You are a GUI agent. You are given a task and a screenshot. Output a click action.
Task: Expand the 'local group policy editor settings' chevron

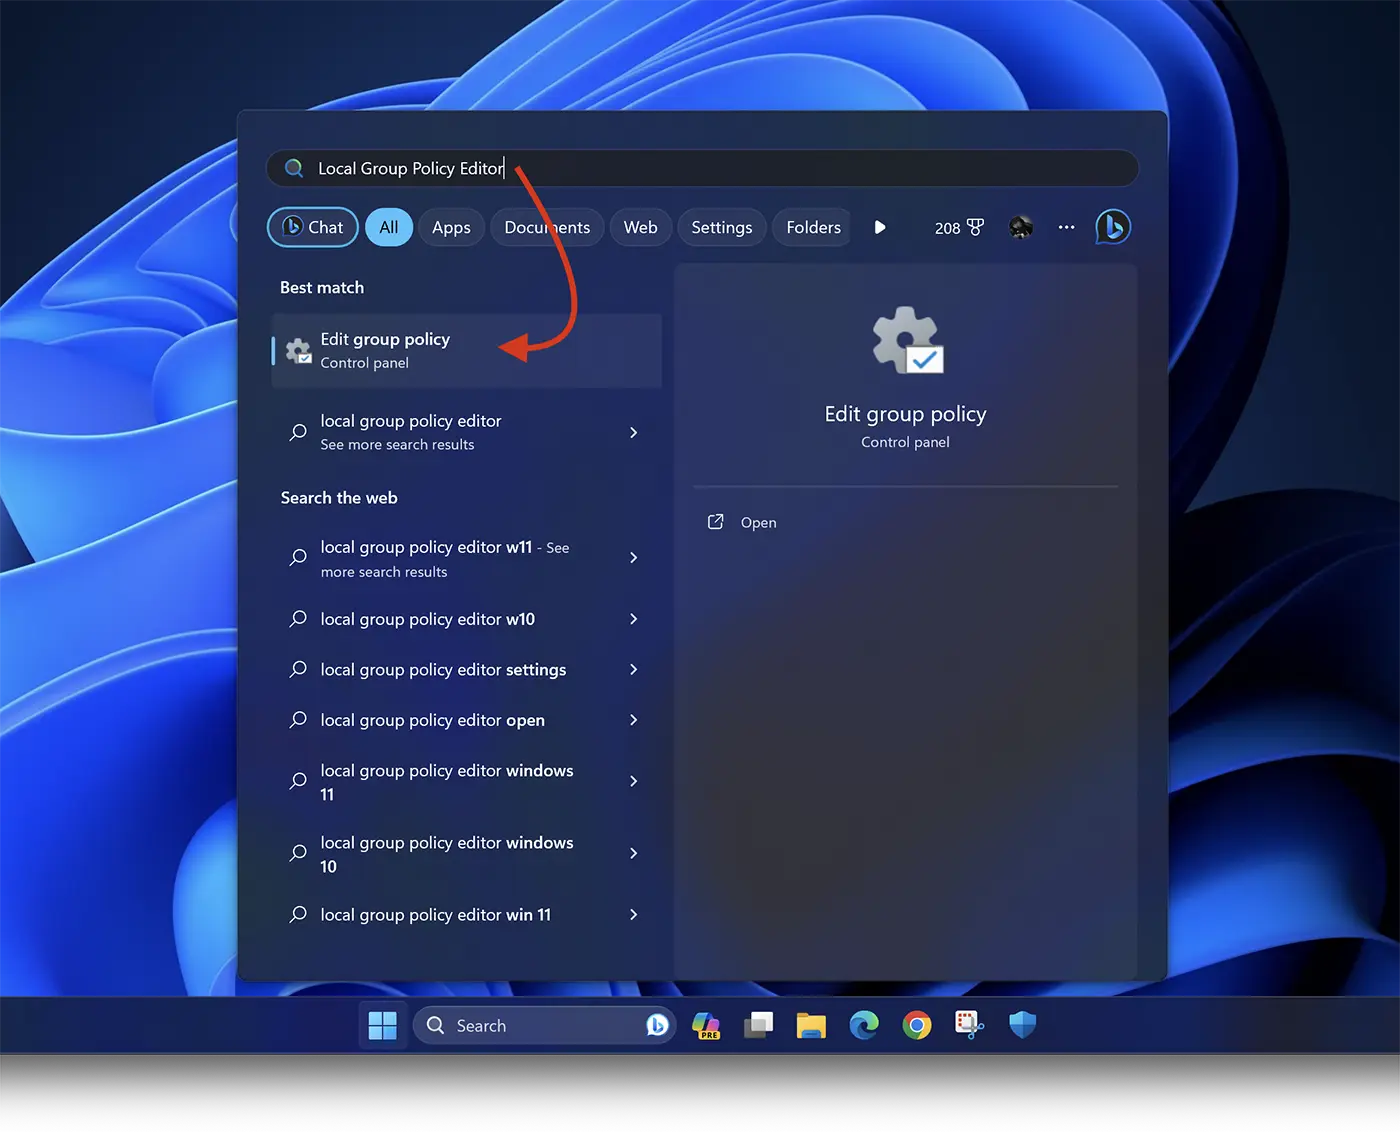[x=633, y=669]
